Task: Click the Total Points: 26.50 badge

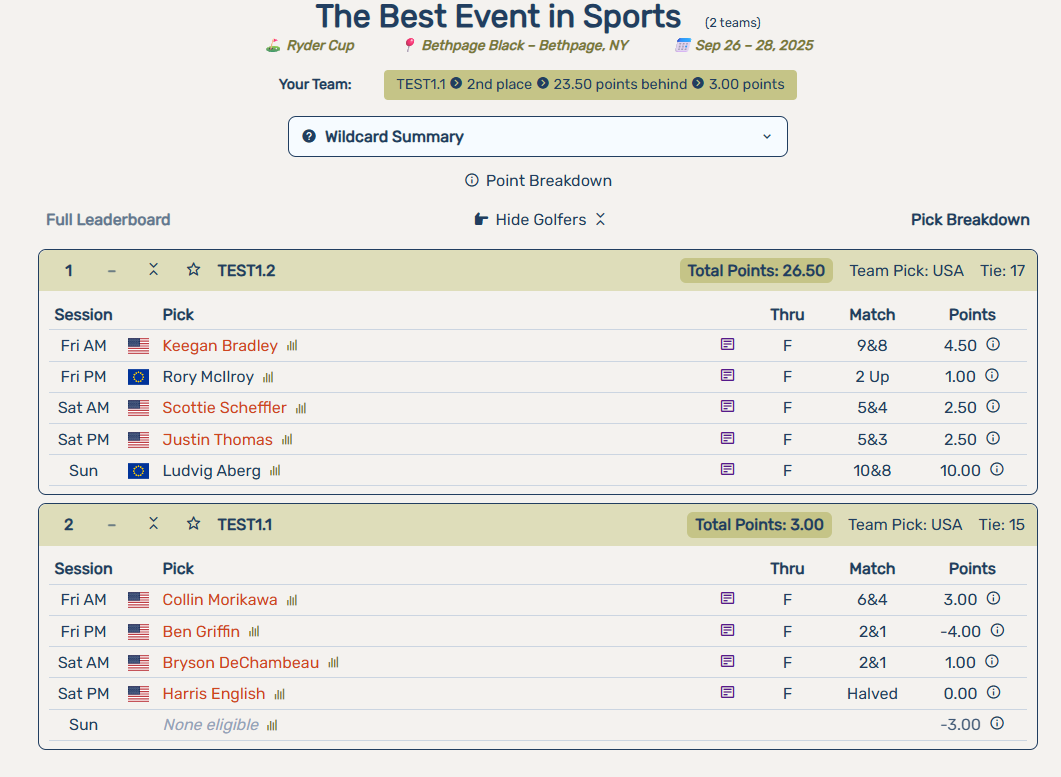Action: tap(756, 271)
